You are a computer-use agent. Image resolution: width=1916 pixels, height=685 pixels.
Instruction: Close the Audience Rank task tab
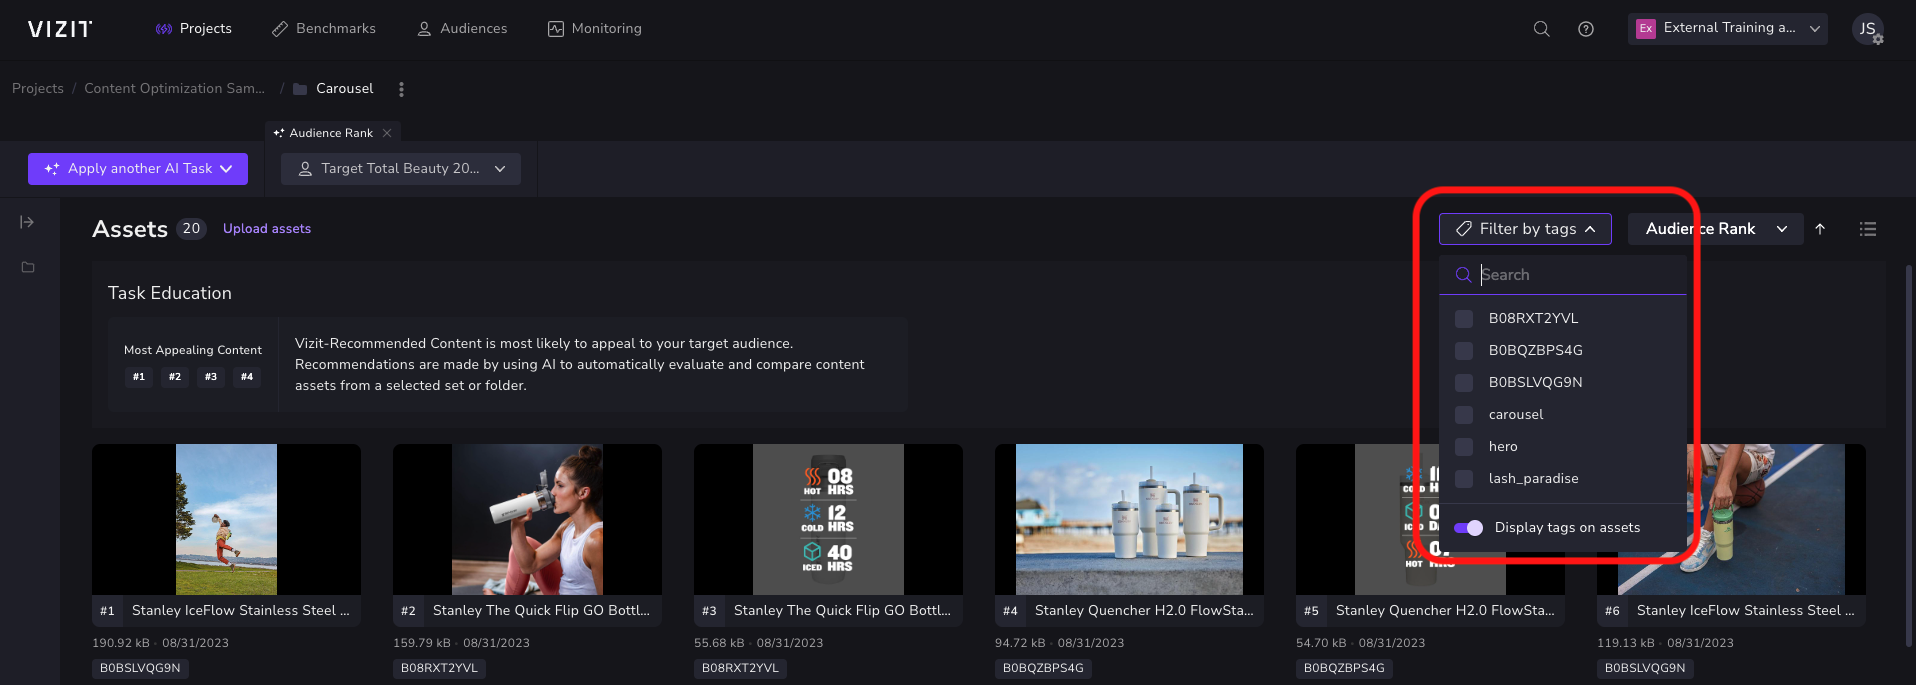387,133
